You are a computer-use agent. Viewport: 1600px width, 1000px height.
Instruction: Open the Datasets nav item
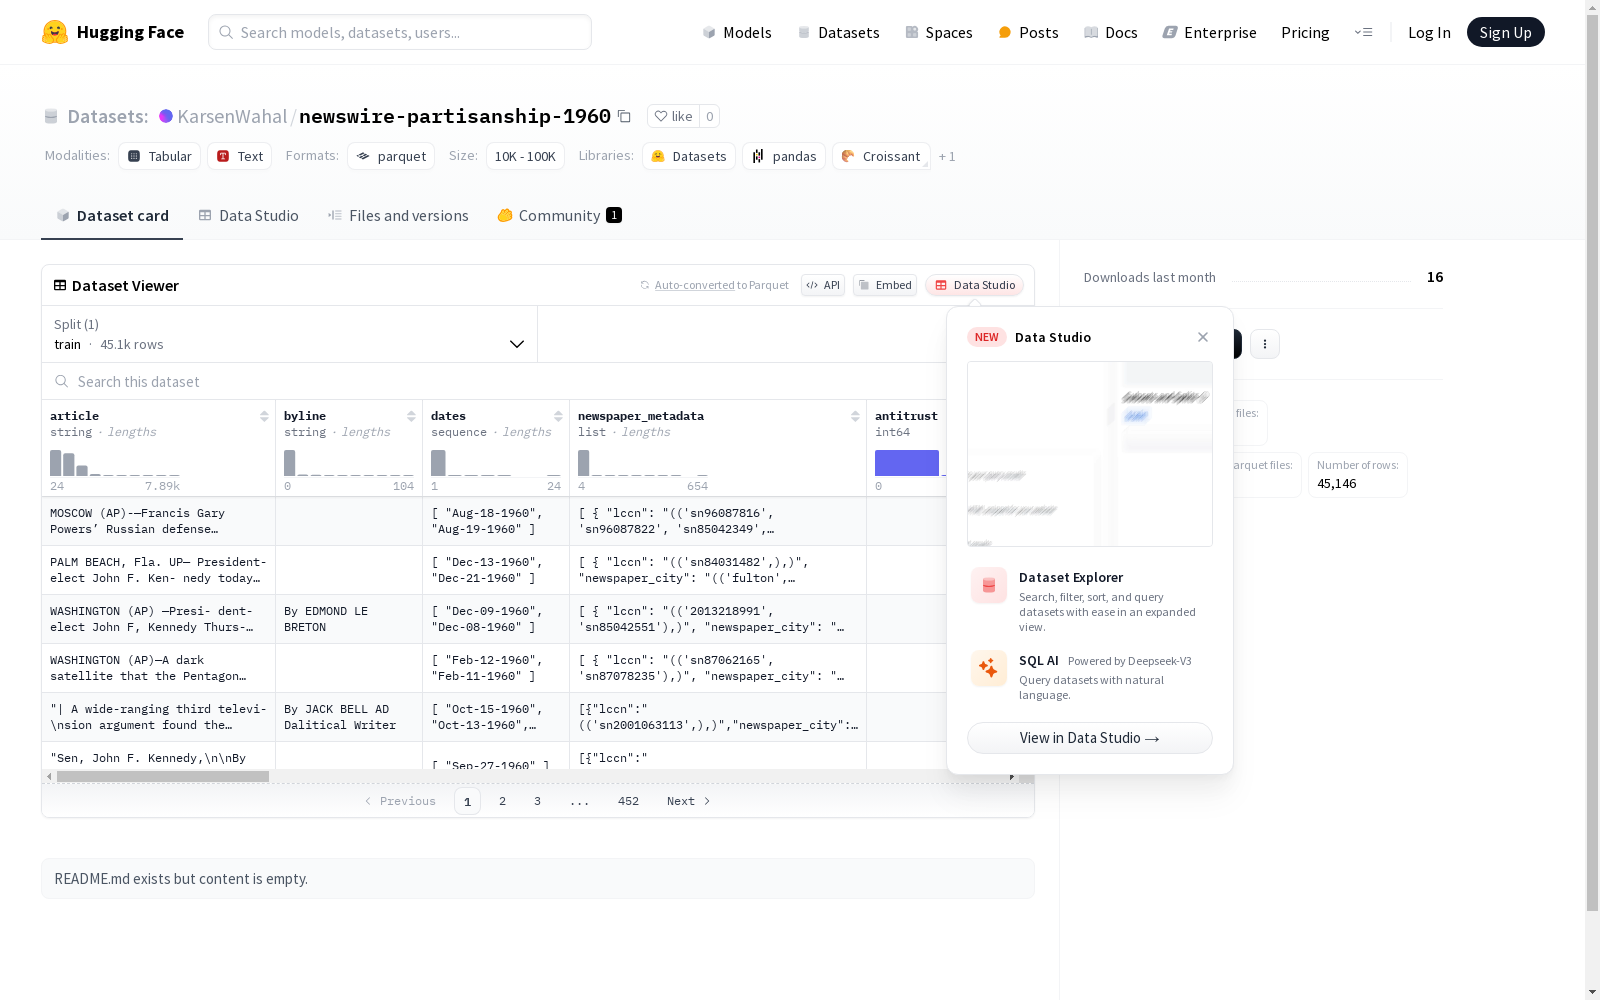click(x=838, y=32)
